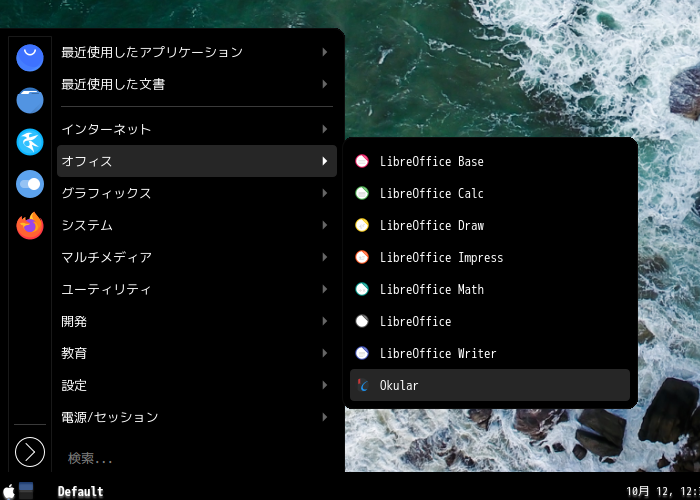Expand the インターネット category
The width and height of the screenshot is (700, 500).
click(x=197, y=129)
